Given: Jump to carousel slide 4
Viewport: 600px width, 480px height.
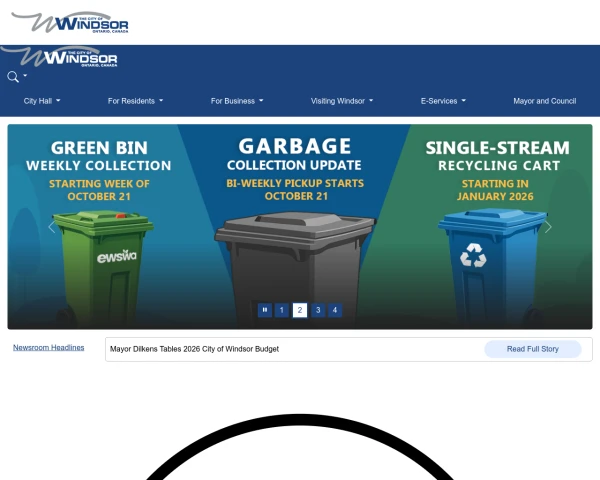Looking at the screenshot, I should click(x=335, y=310).
